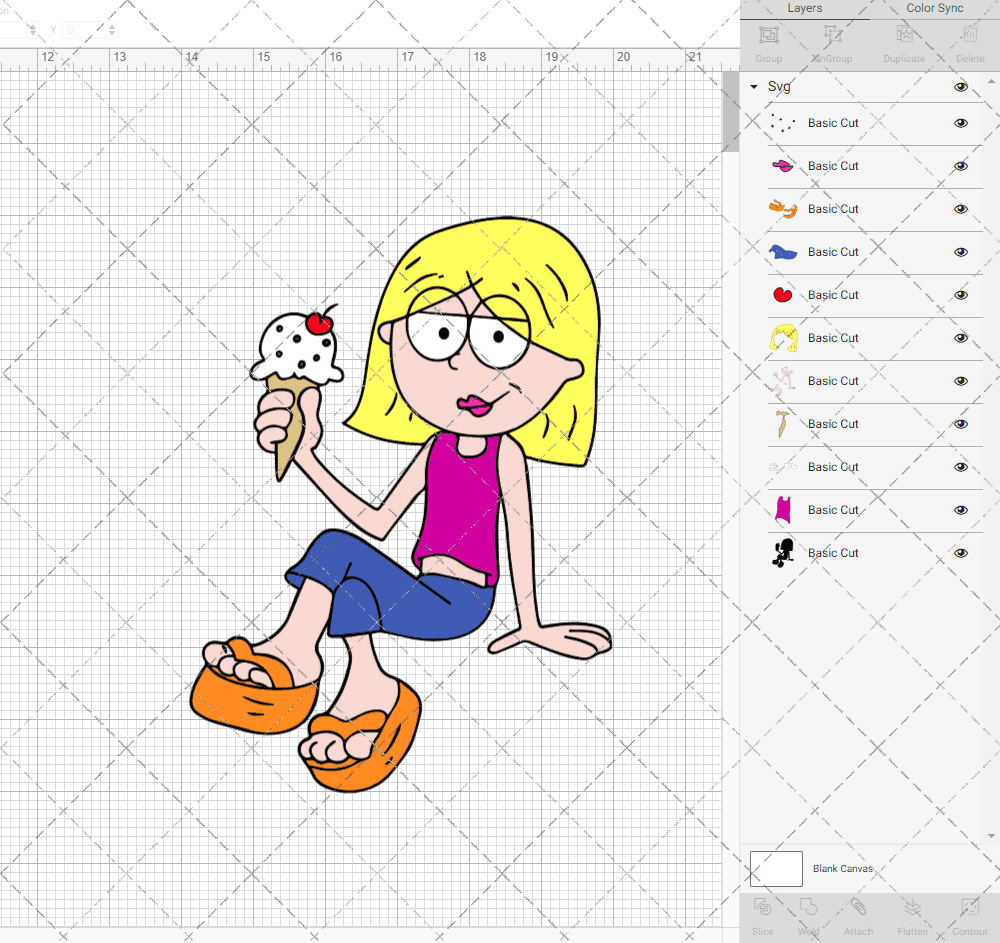1000x943 pixels.
Task: Click the Weld tool icon
Action: coord(808,907)
